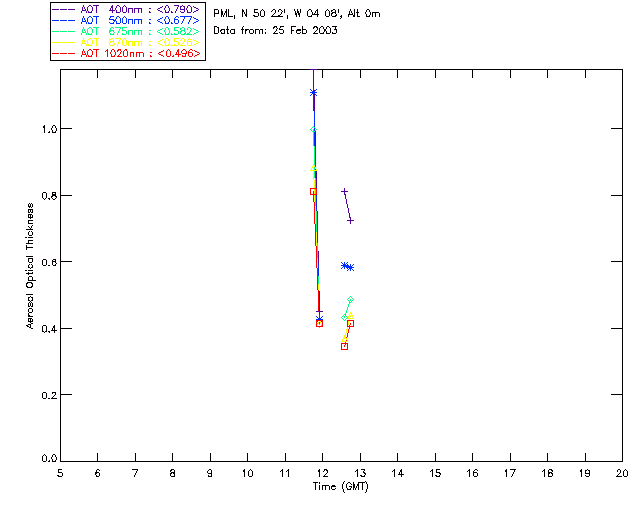Click the red square marker at 0.8 level

coord(313,191)
